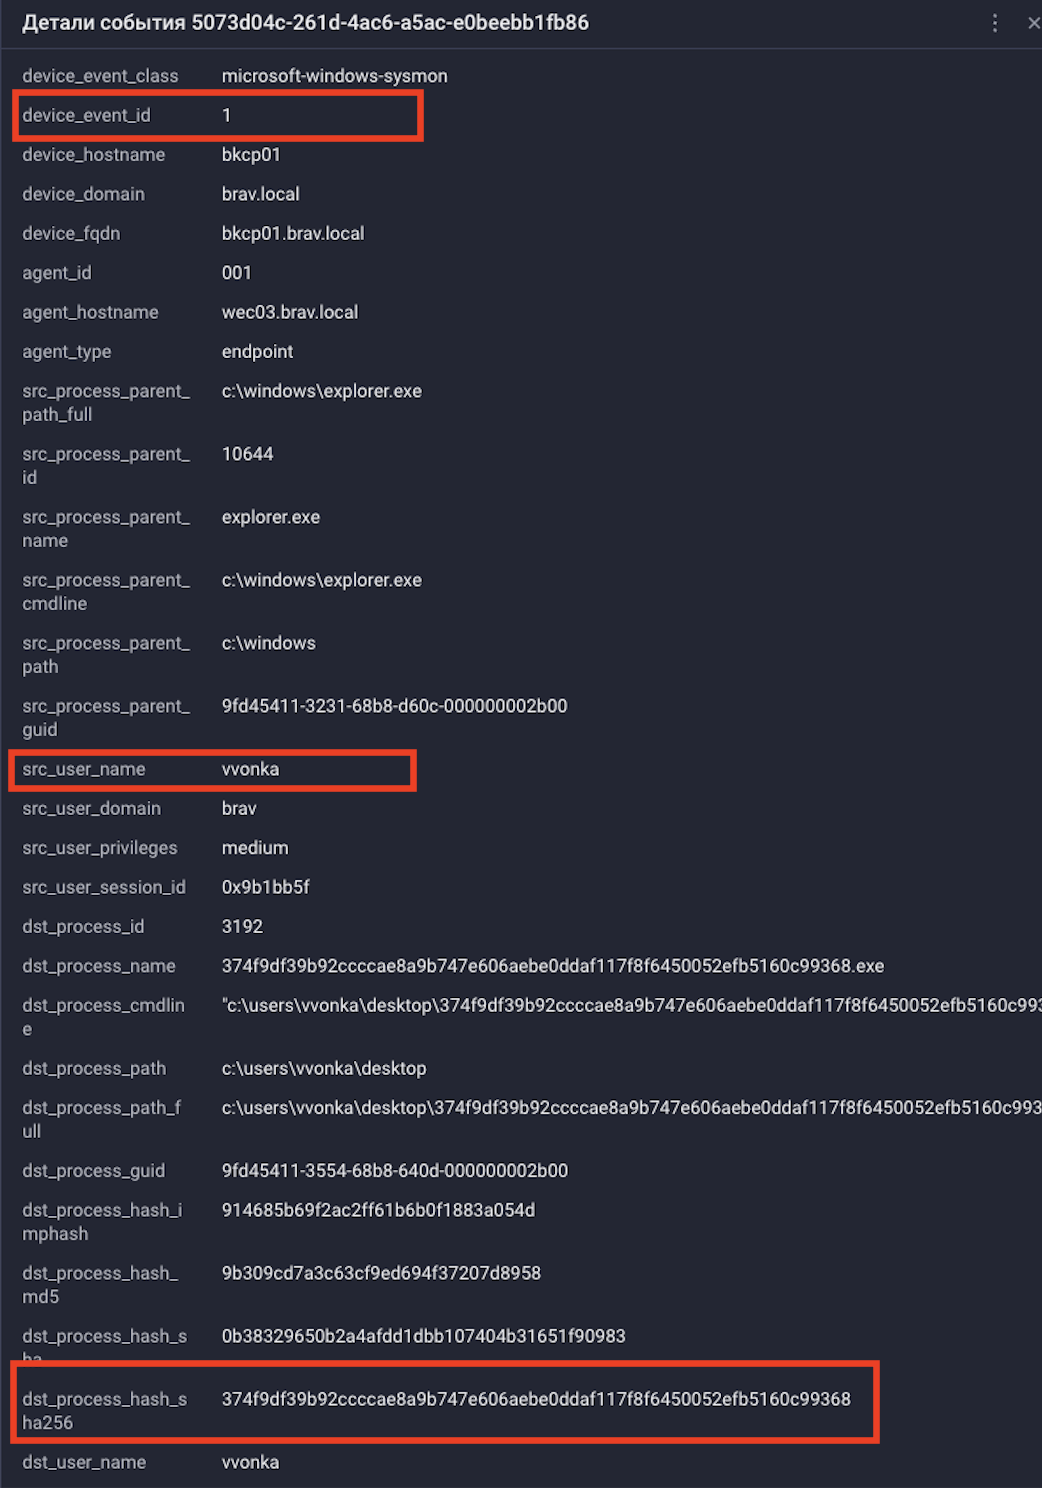Click the src_user_privileges value medium

(255, 848)
